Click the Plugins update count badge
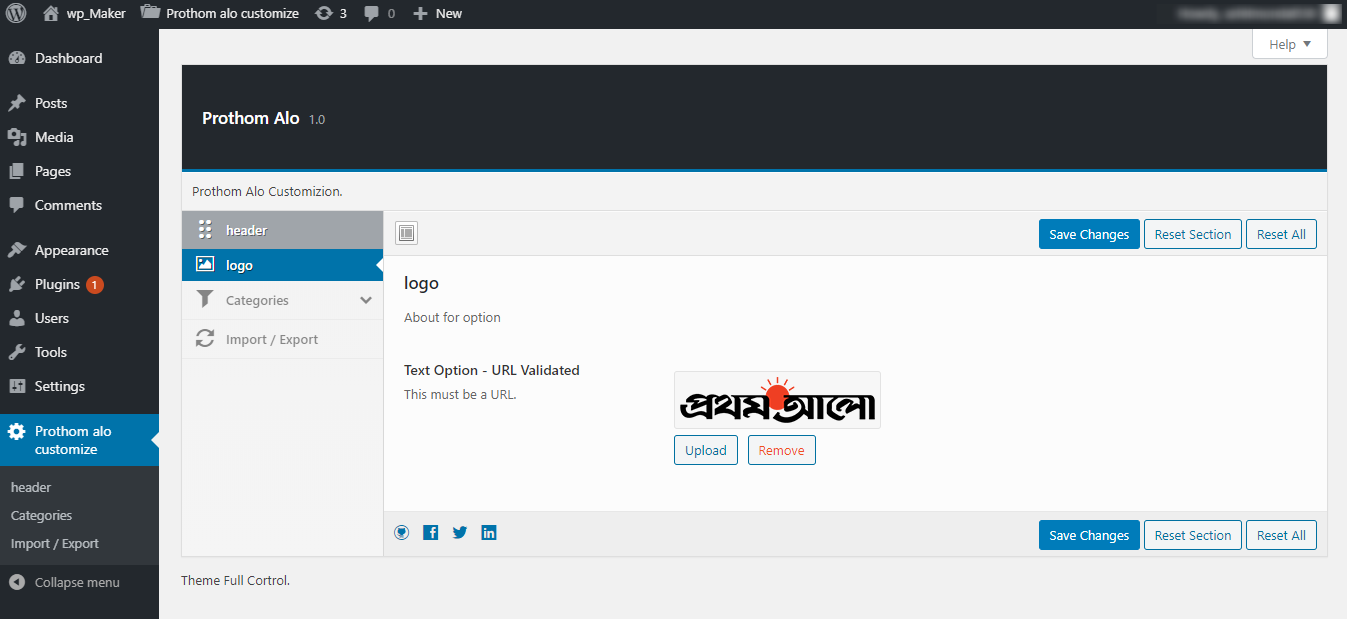1347x619 pixels. 95,285
